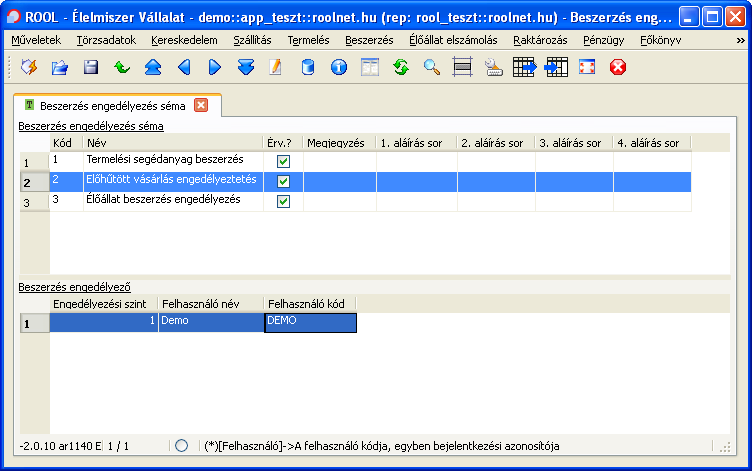Toggle Érv. checkbox for Előhűtött vásárlás engedélyeztetés
This screenshot has height=473, width=754.
pos(284,182)
